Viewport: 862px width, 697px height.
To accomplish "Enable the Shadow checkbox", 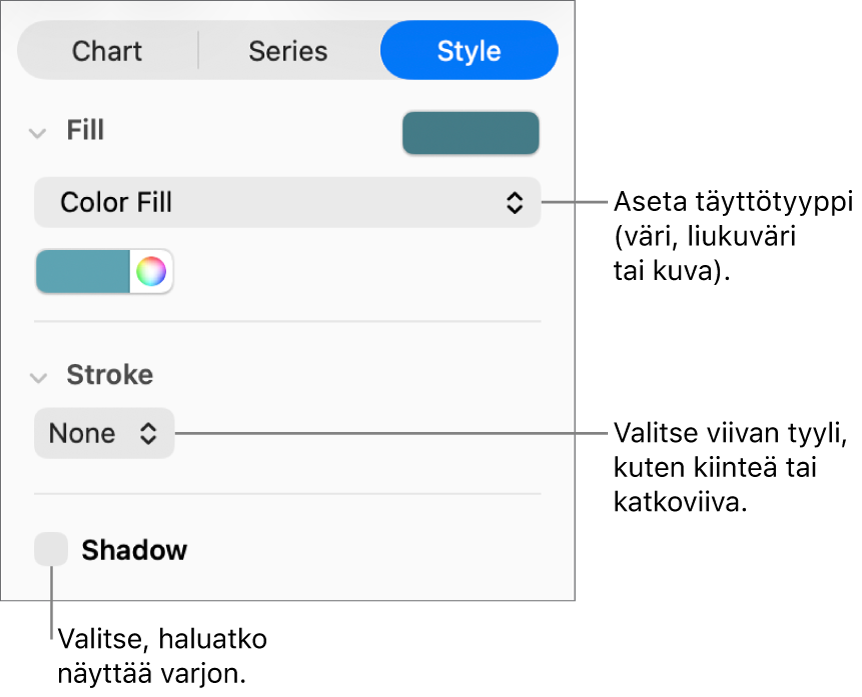I will click(x=51, y=549).
